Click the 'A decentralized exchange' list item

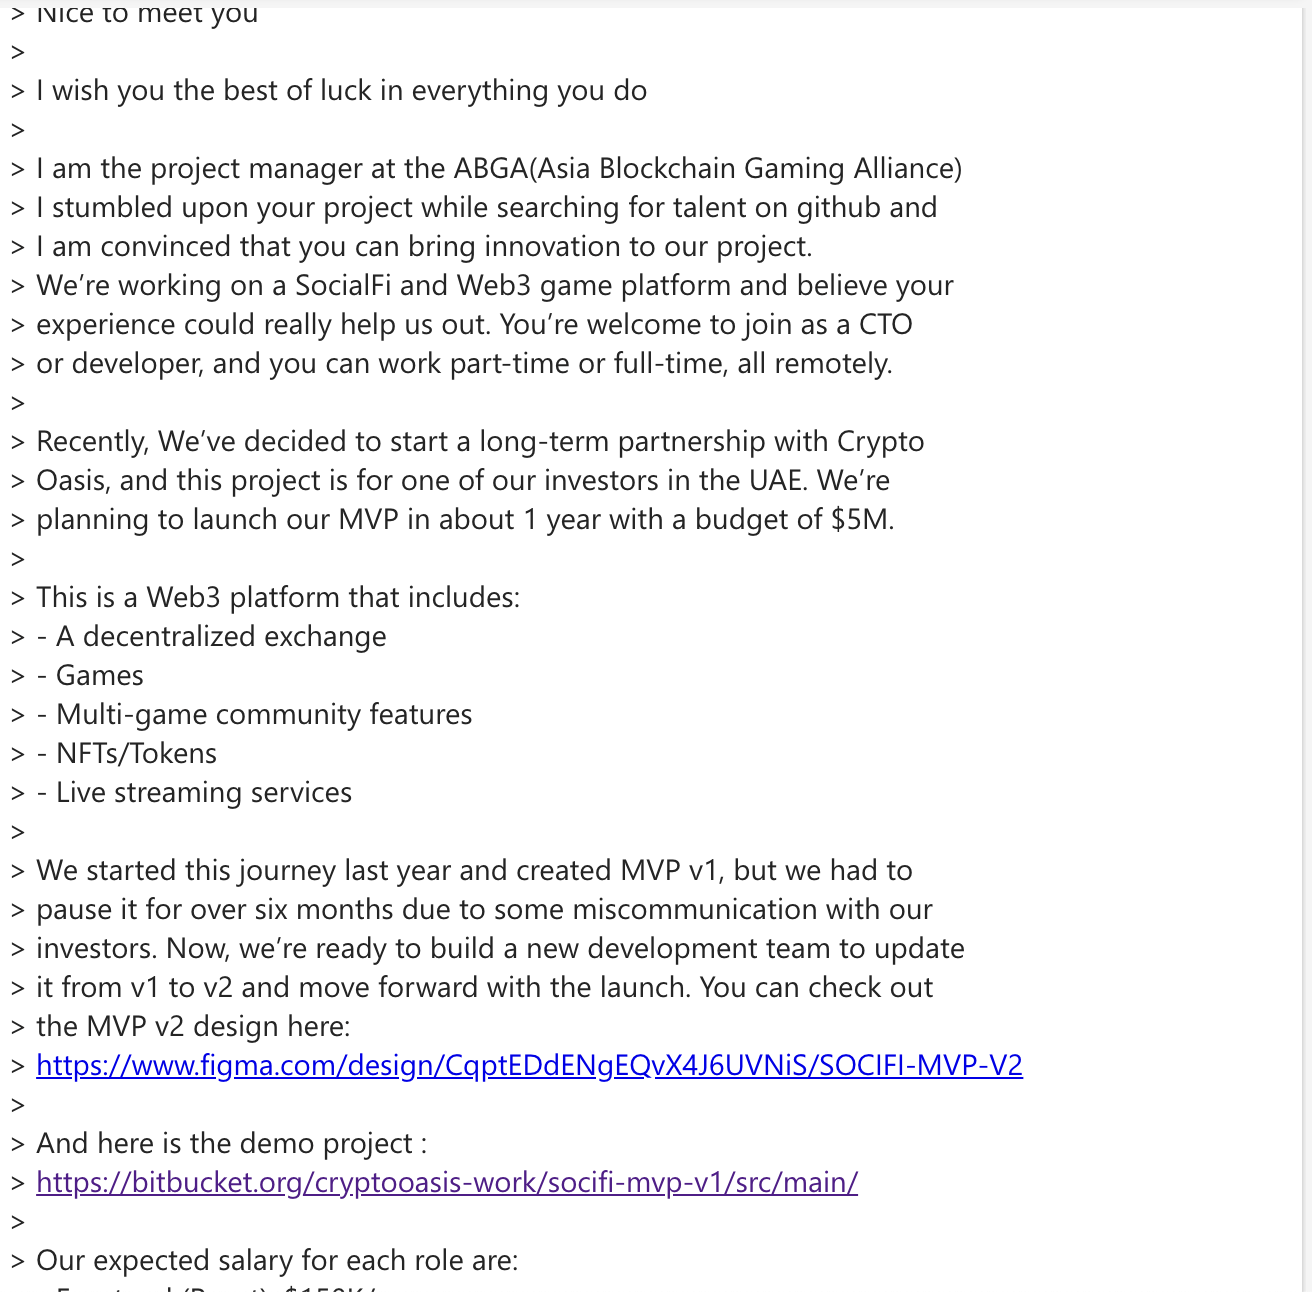point(221,636)
